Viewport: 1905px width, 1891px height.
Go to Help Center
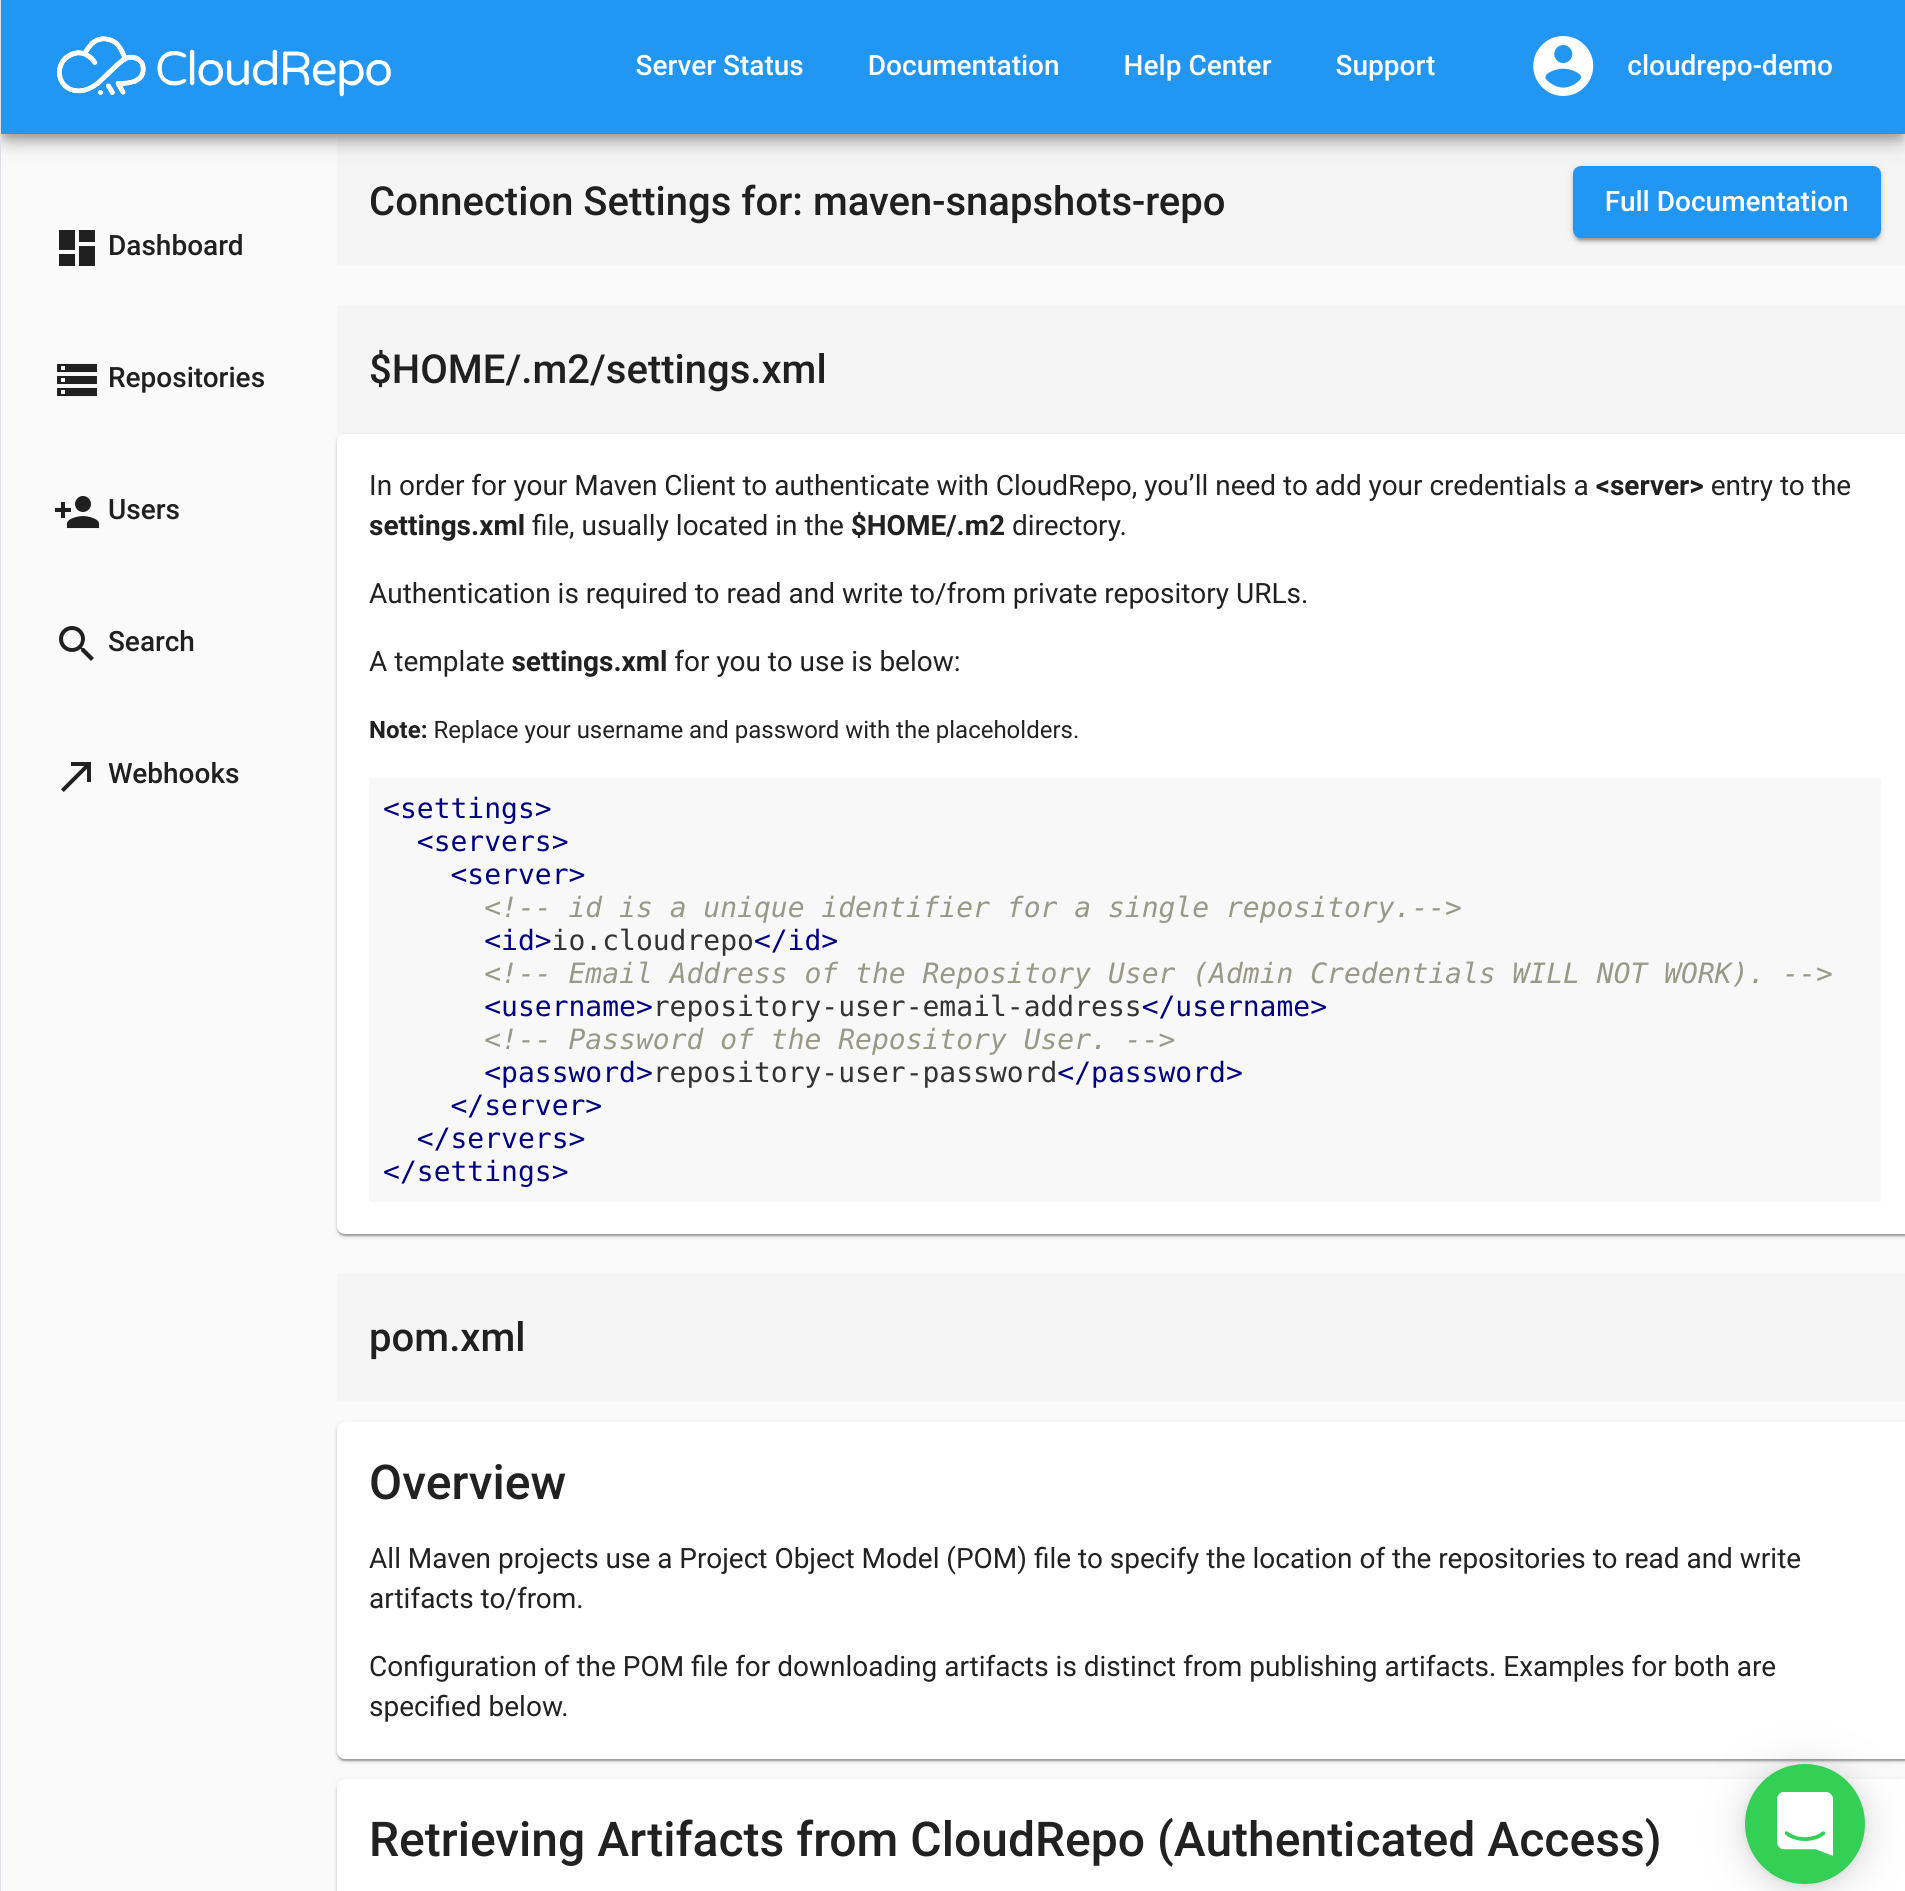1197,66
